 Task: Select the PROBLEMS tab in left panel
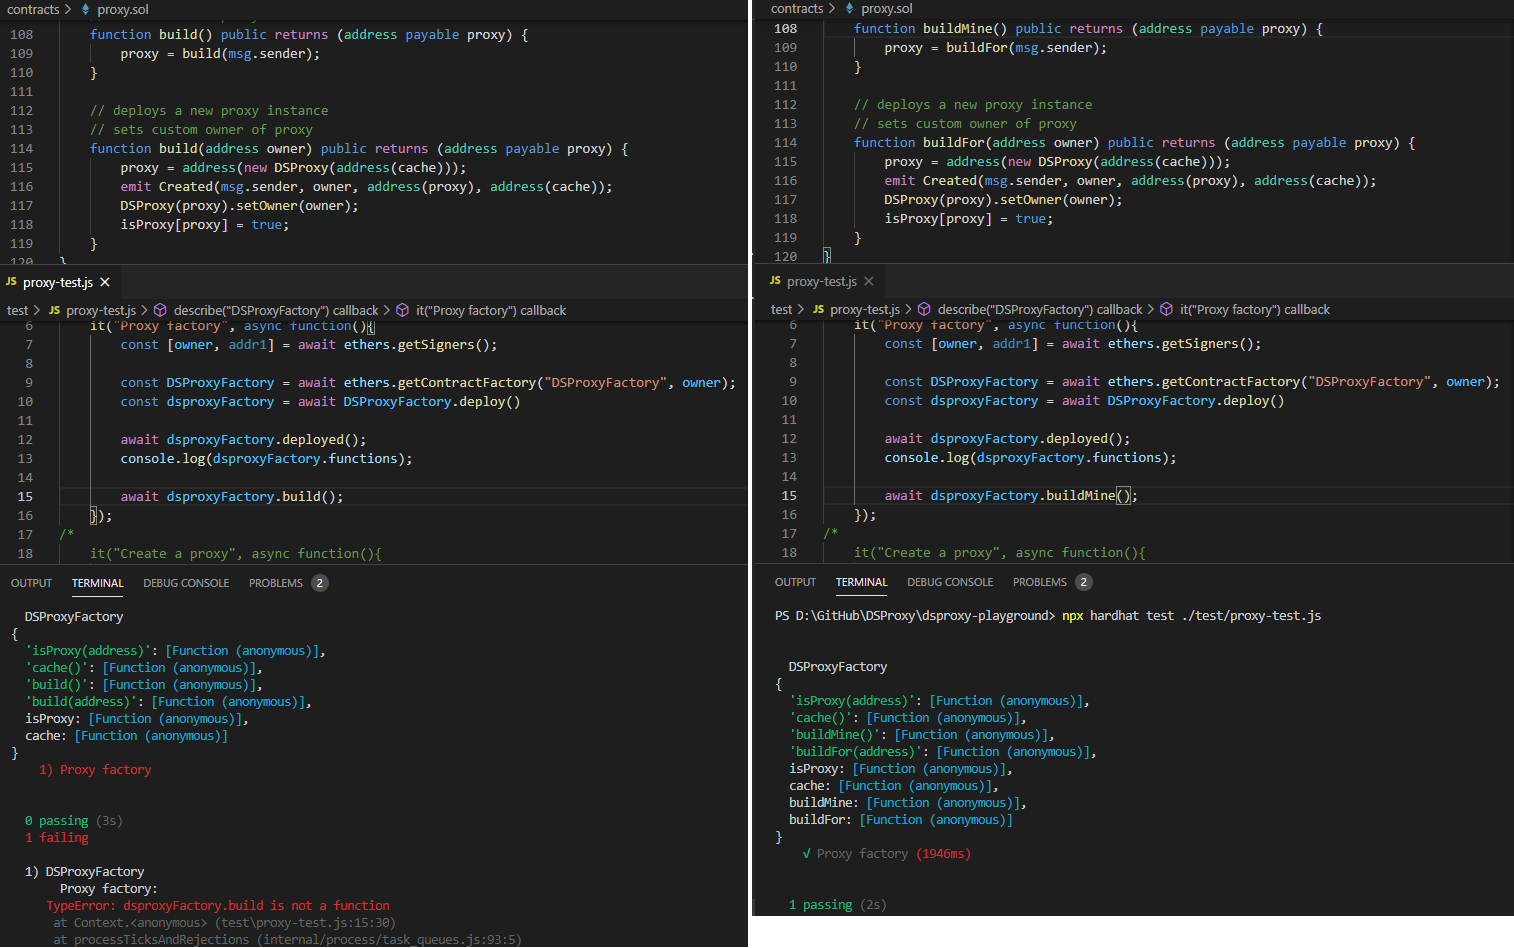point(274,583)
